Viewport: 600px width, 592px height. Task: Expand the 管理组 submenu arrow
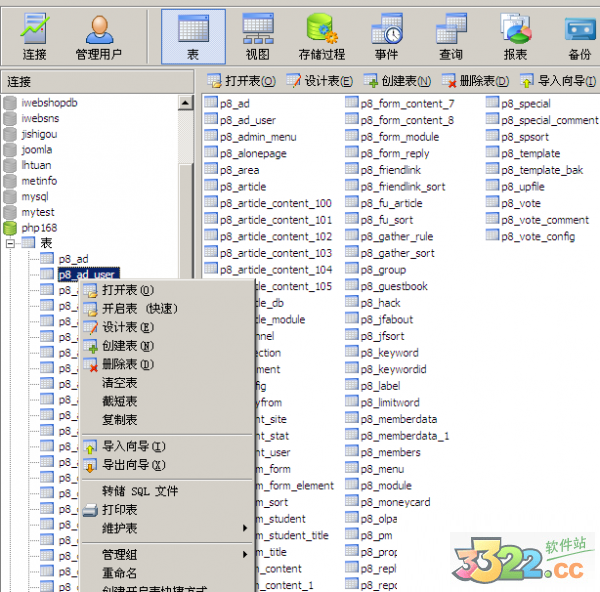click(244, 554)
